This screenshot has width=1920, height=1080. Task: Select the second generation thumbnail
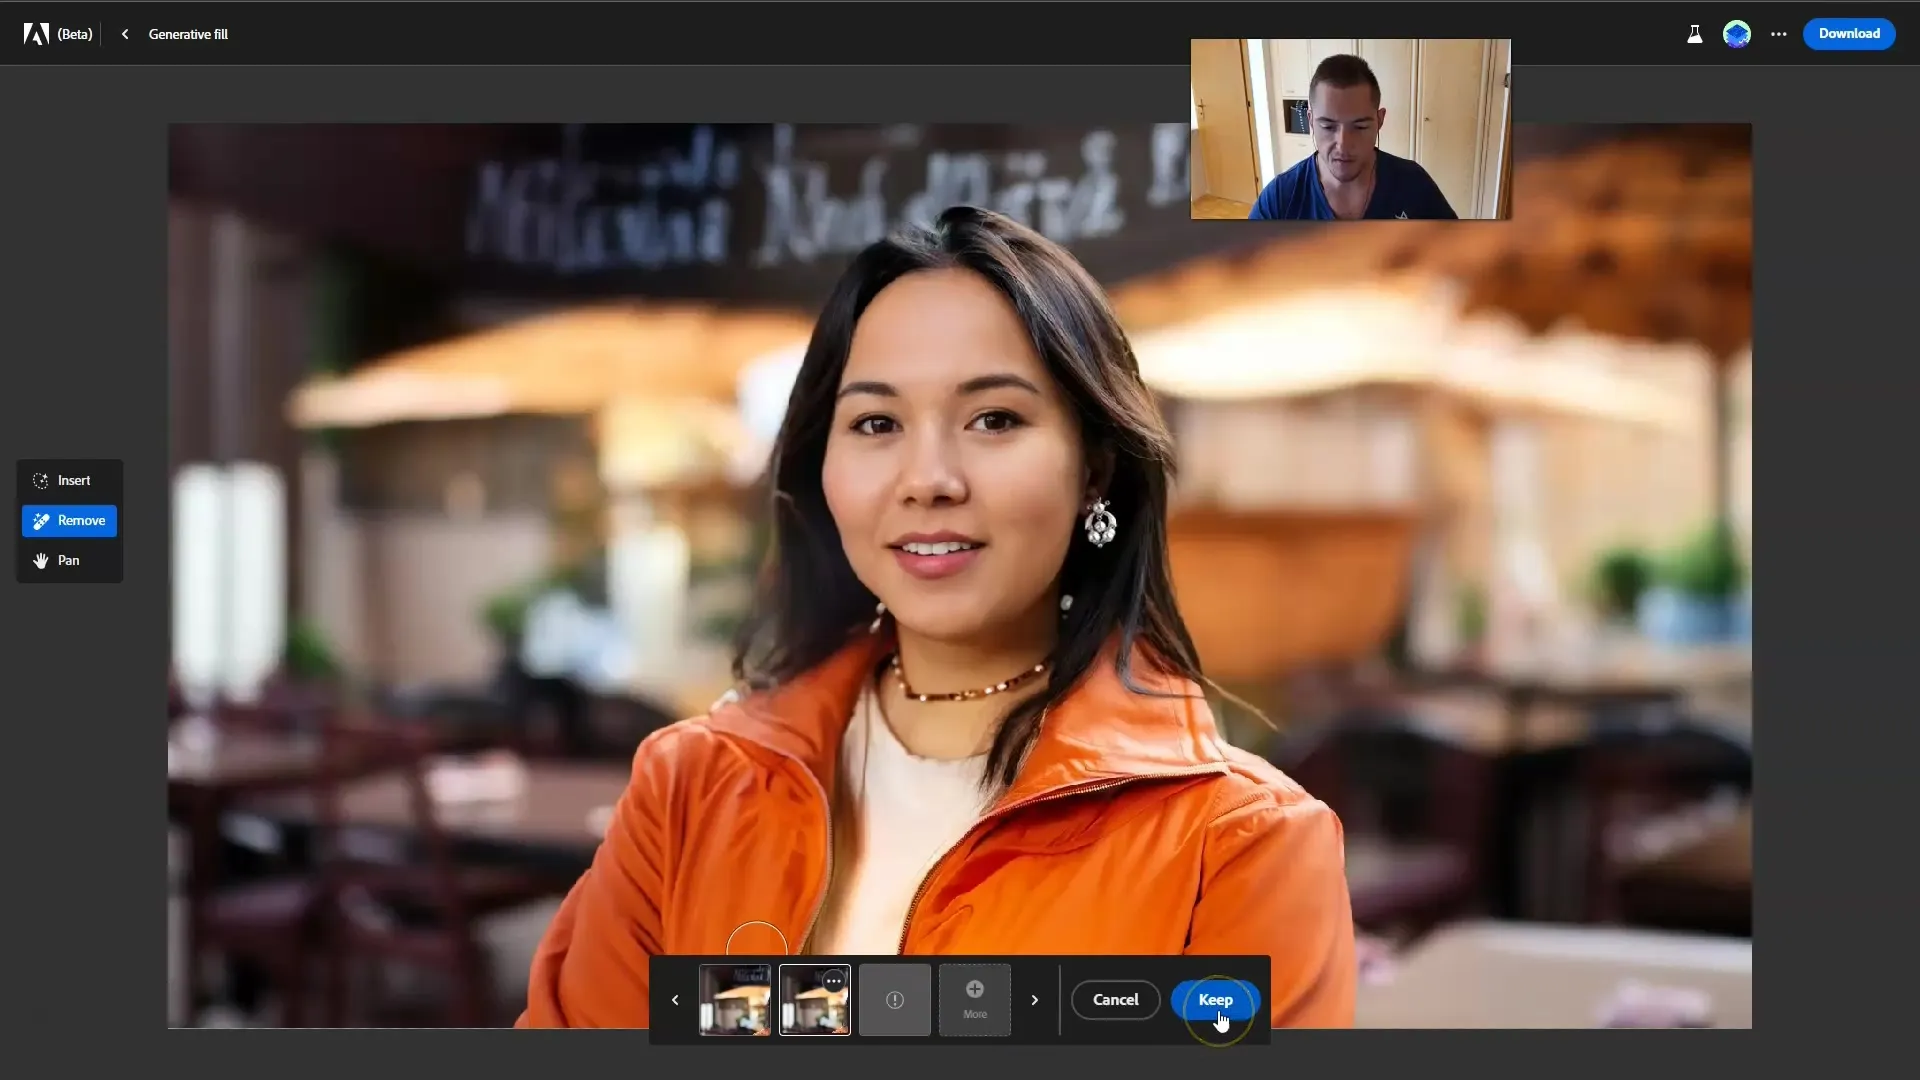pyautogui.click(x=815, y=1000)
